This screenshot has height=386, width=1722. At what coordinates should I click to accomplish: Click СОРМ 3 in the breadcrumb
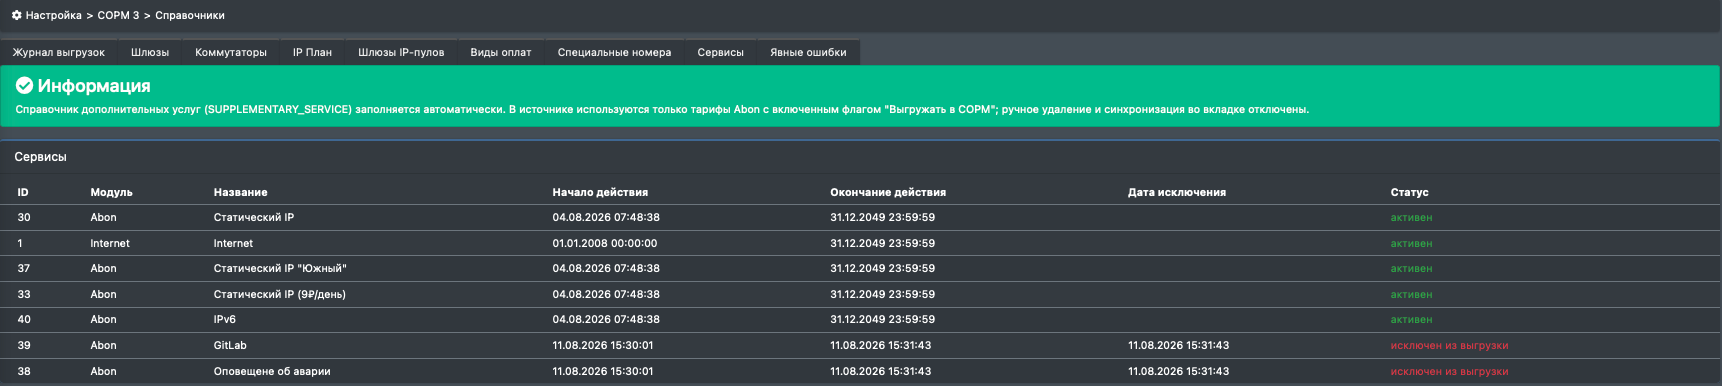118,15
